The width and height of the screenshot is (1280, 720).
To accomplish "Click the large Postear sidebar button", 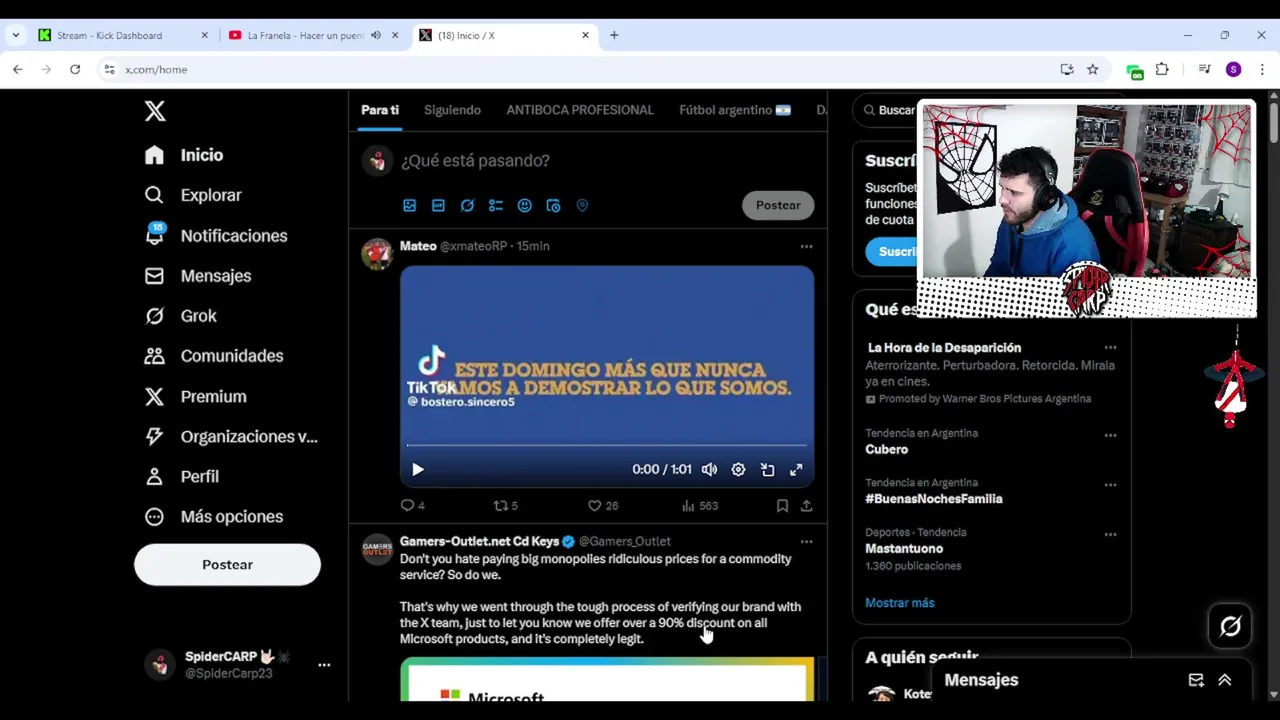I will [x=227, y=565].
